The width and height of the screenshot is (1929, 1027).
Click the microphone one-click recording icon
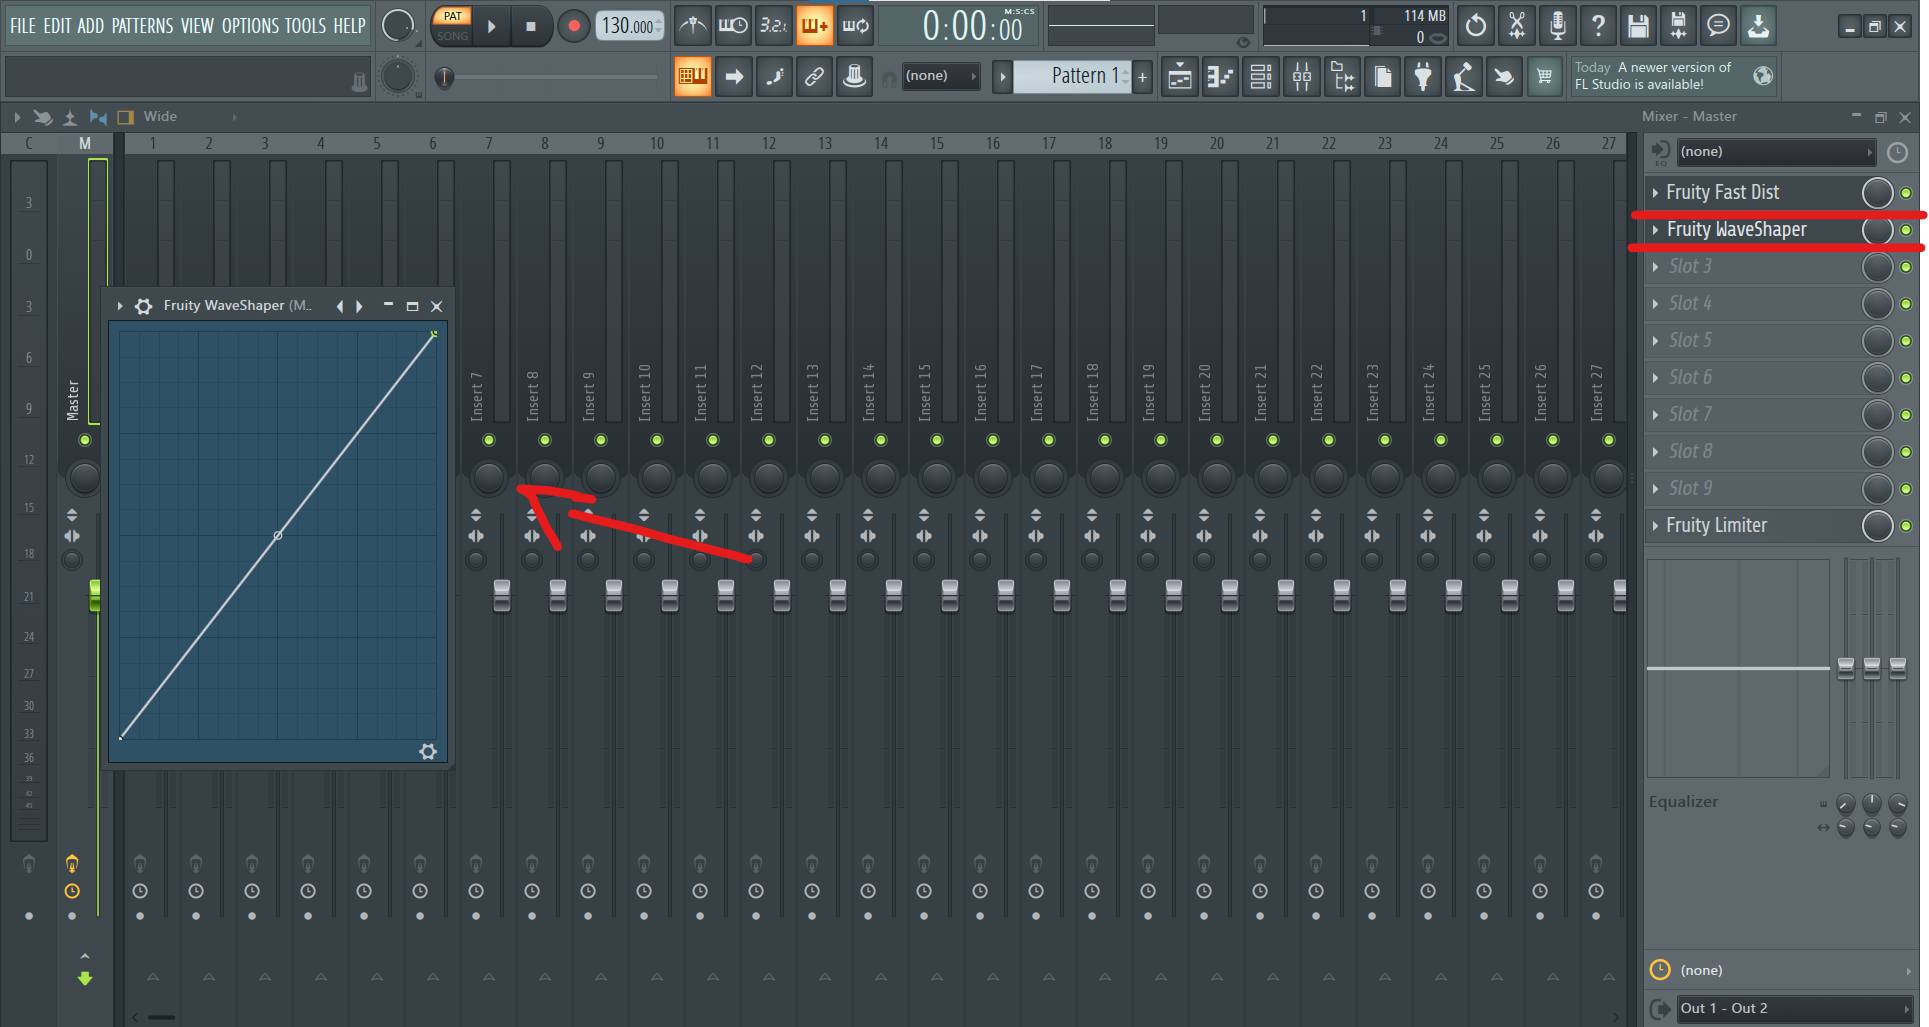(1557, 26)
